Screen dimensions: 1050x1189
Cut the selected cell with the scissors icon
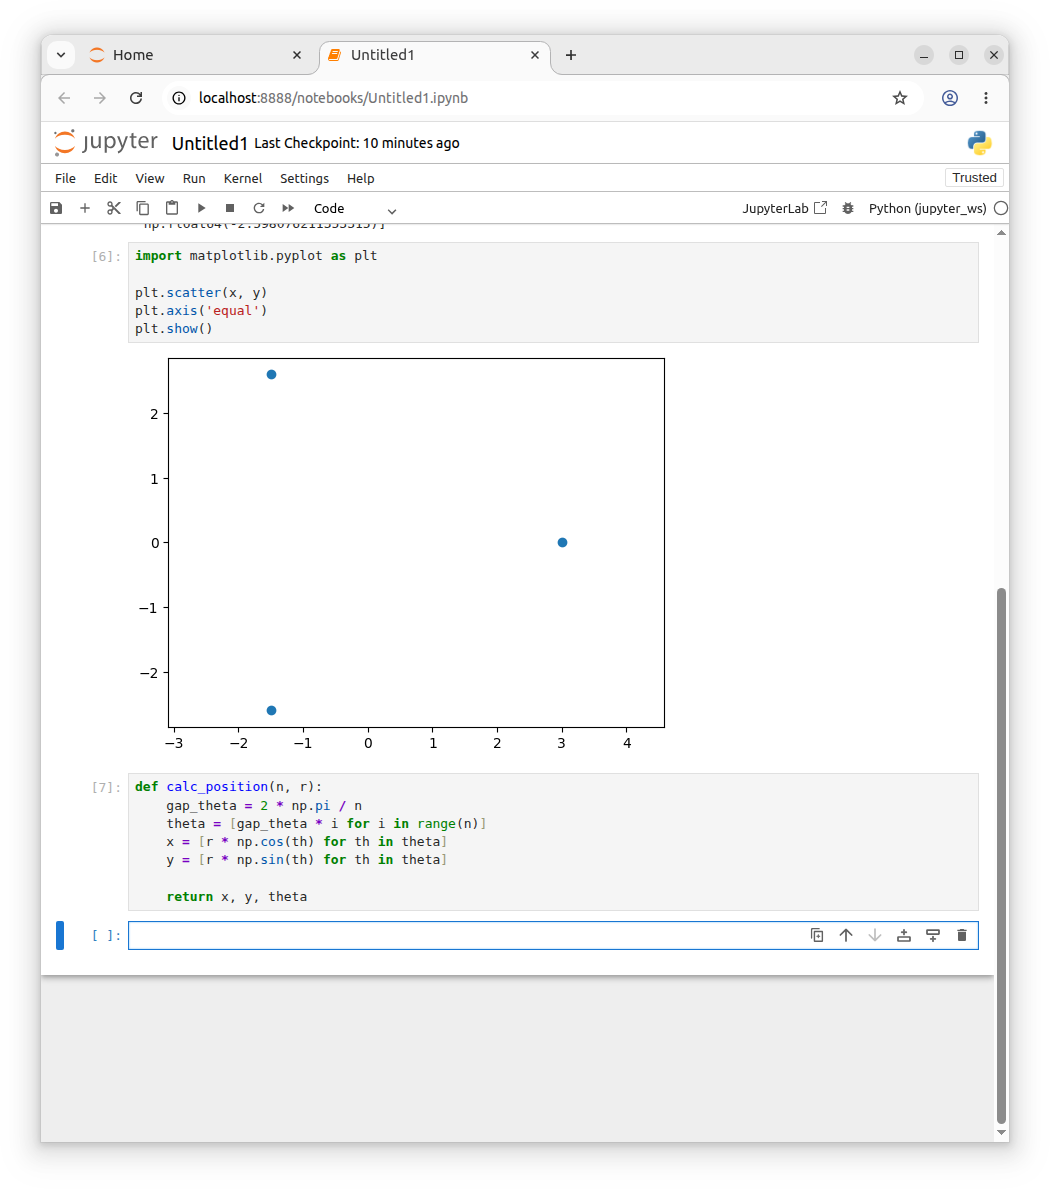pos(114,208)
